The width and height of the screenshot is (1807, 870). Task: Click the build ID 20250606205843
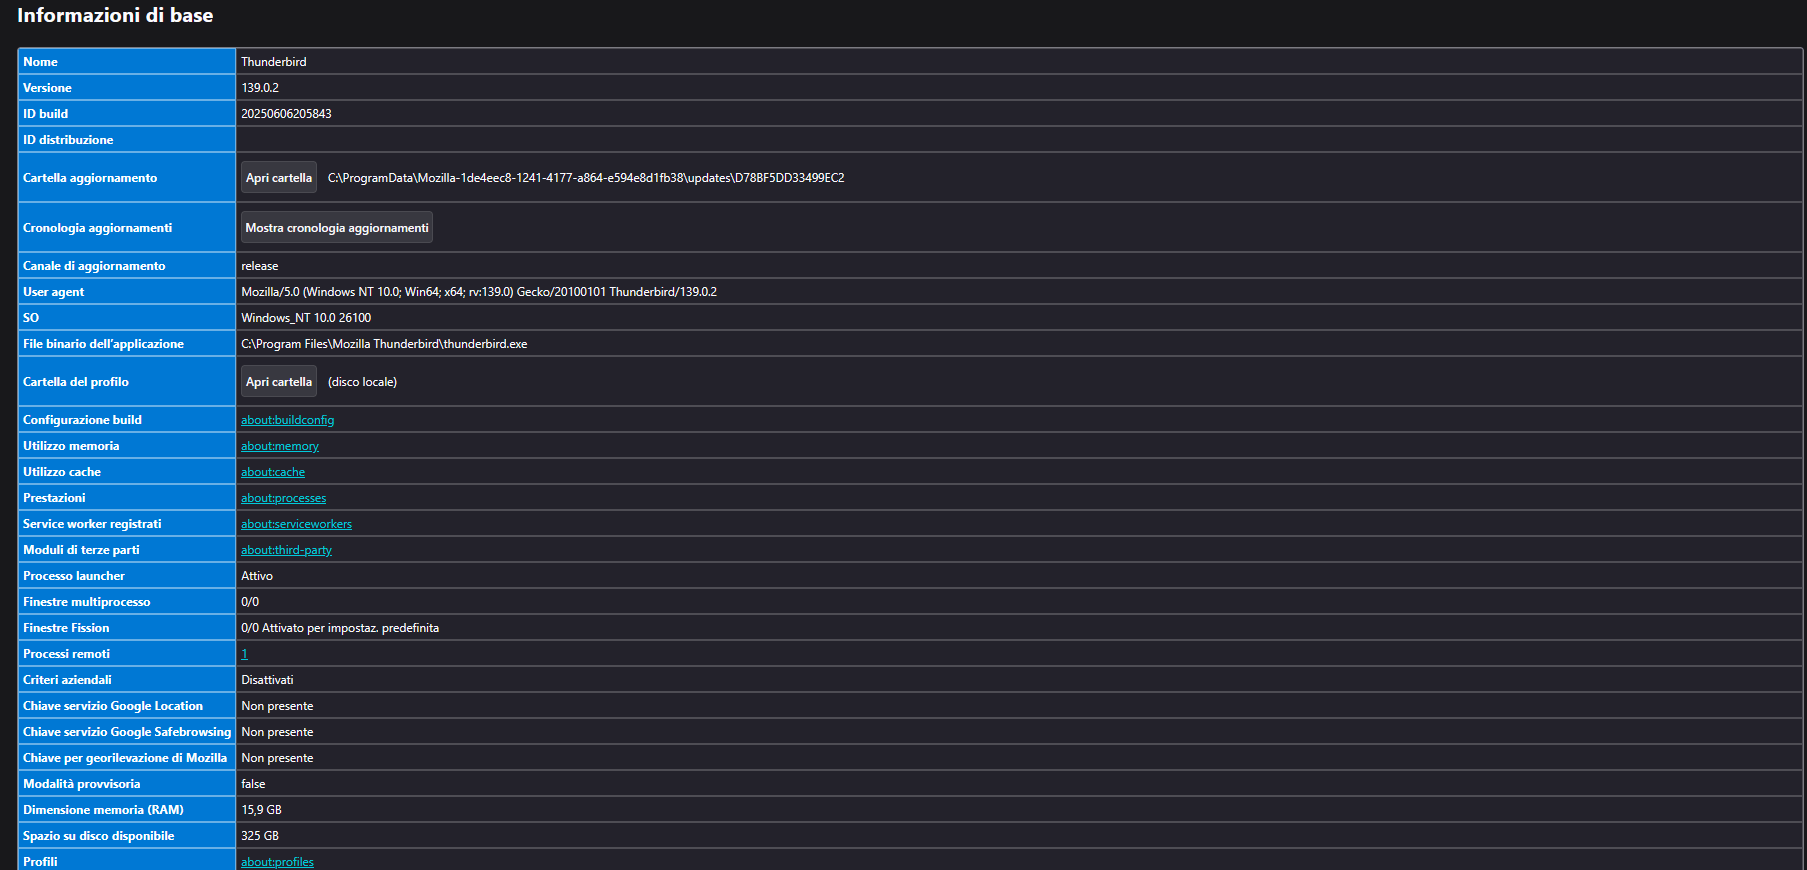(x=287, y=114)
